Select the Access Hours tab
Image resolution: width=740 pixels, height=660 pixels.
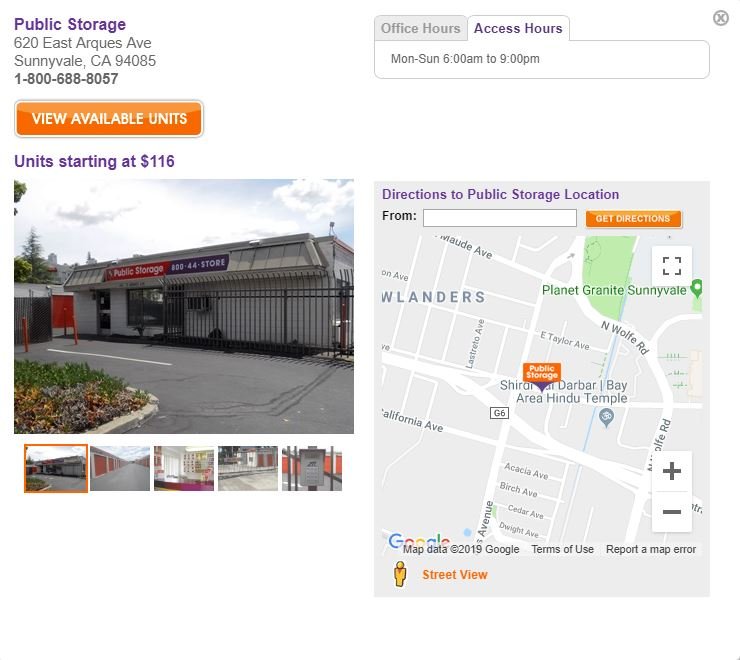(x=518, y=28)
